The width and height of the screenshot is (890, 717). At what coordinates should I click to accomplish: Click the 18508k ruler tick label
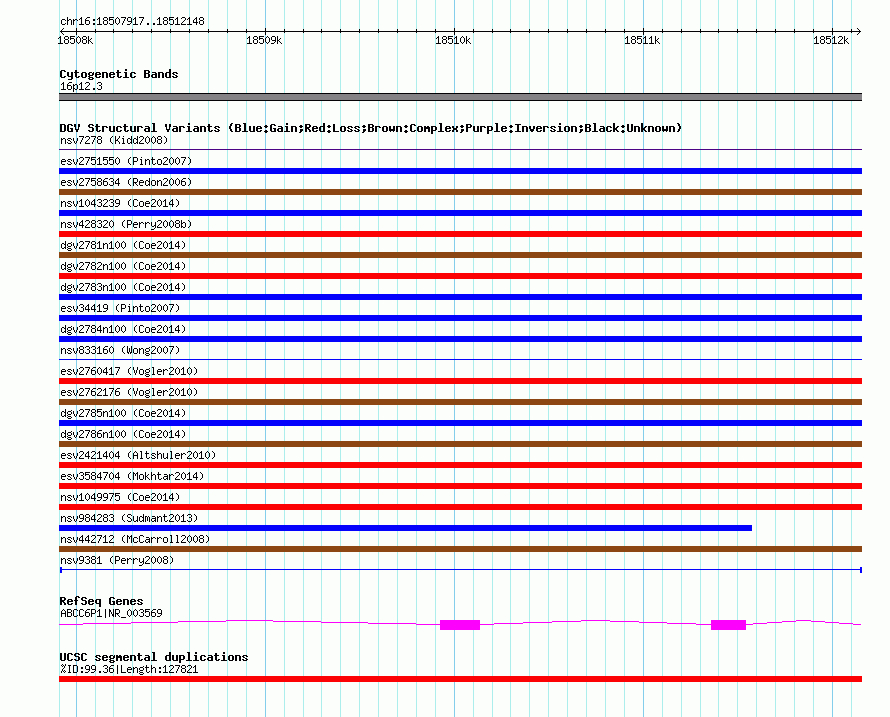pyautogui.click(x=75, y=40)
